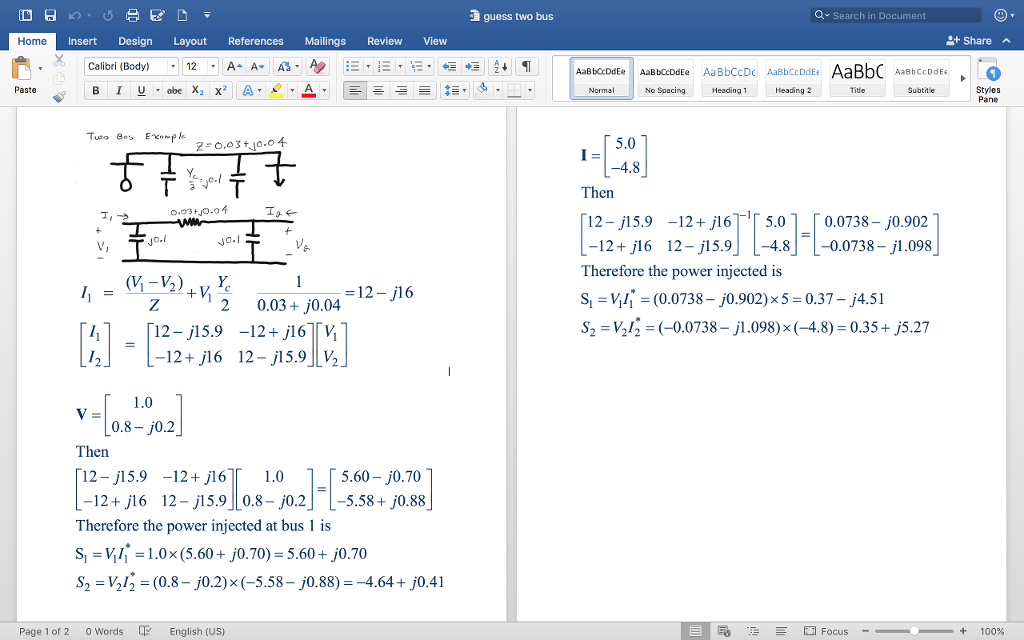The image size is (1024, 640).
Task: Apply the Heading 1 style
Action: 728,78
